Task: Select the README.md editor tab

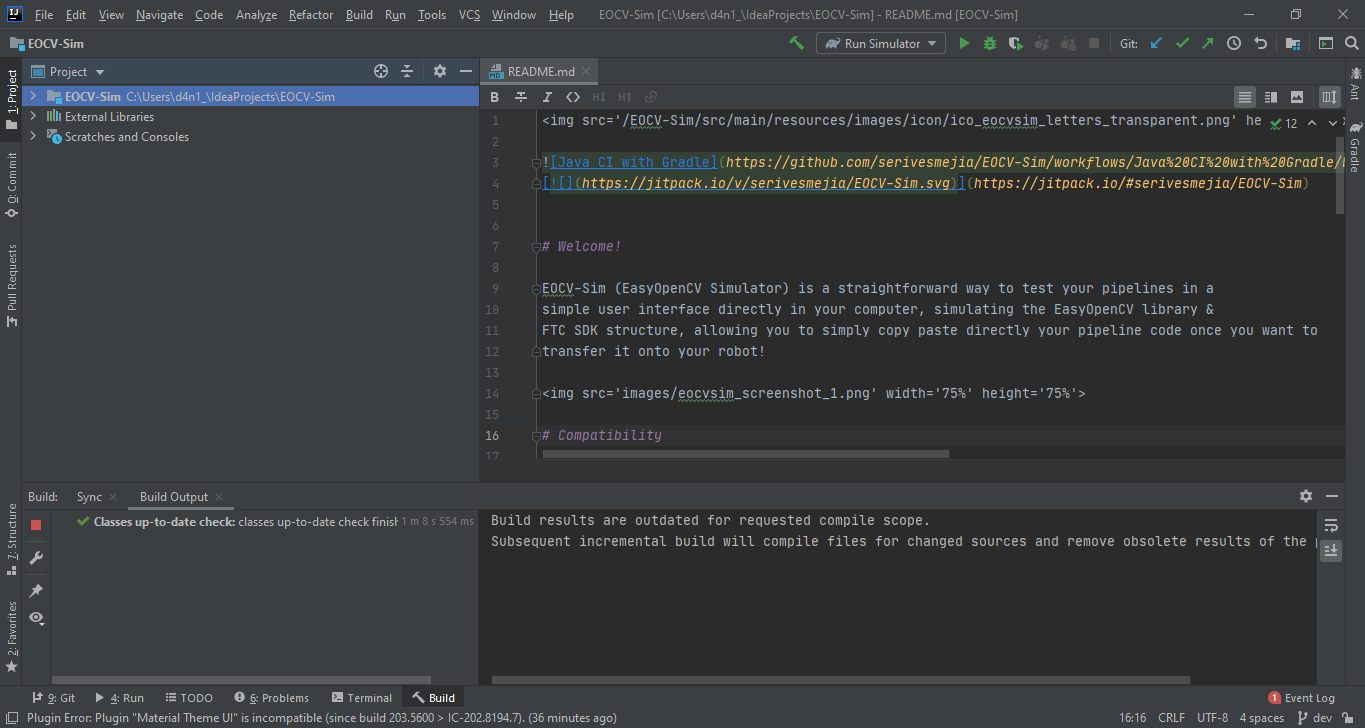Action: pyautogui.click(x=540, y=71)
